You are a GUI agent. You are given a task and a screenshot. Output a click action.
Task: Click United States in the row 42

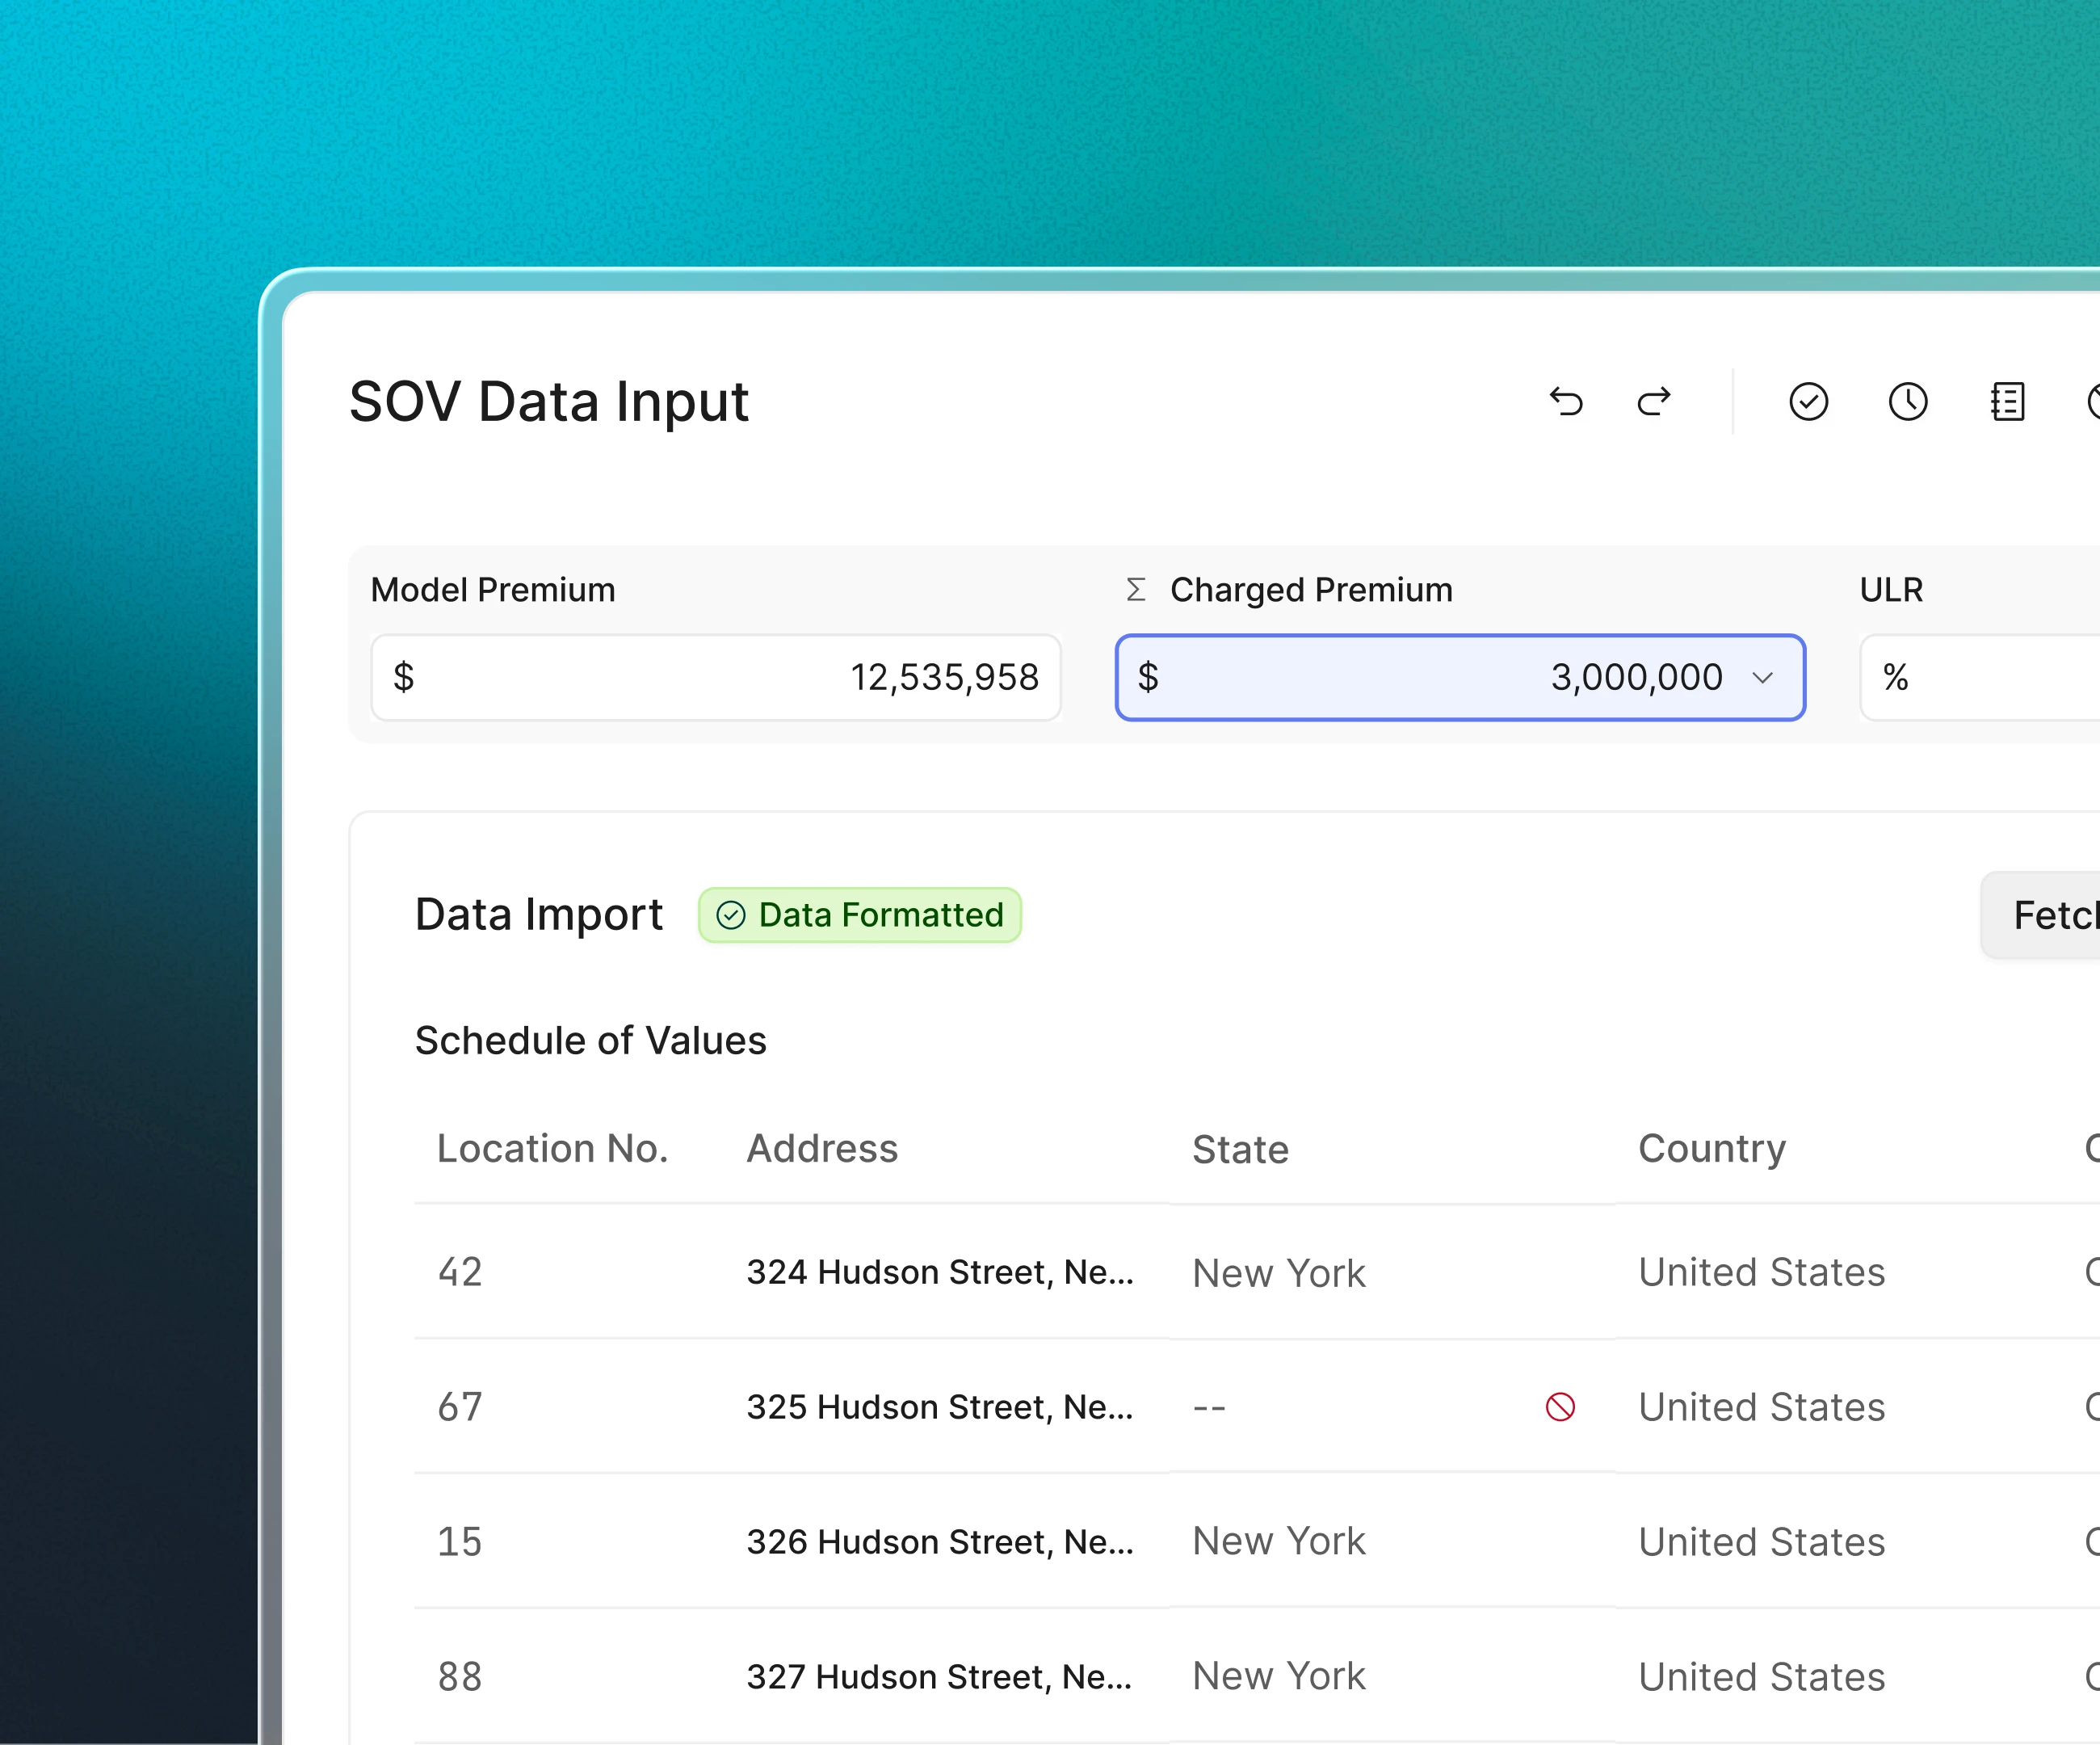pyautogui.click(x=1762, y=1272)
